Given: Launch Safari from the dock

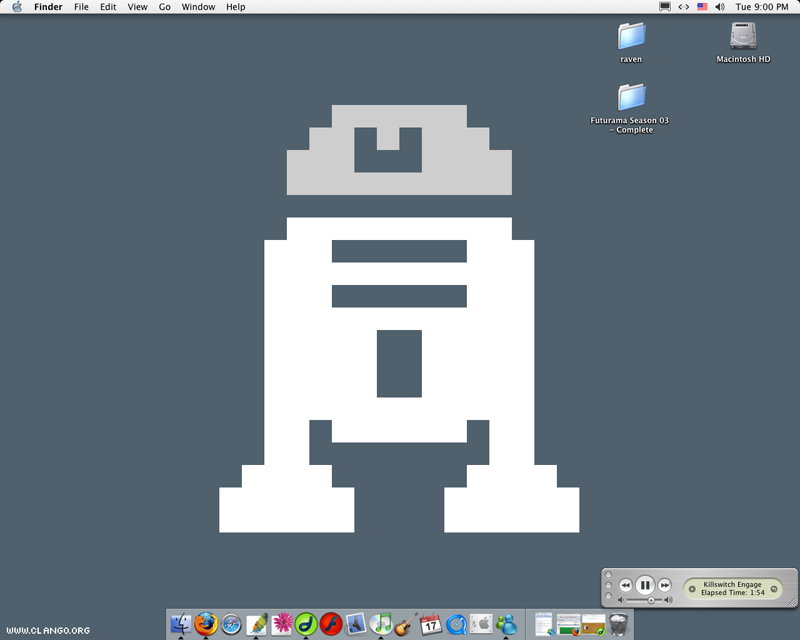Looking at the screenshot, I should (231, 624).
